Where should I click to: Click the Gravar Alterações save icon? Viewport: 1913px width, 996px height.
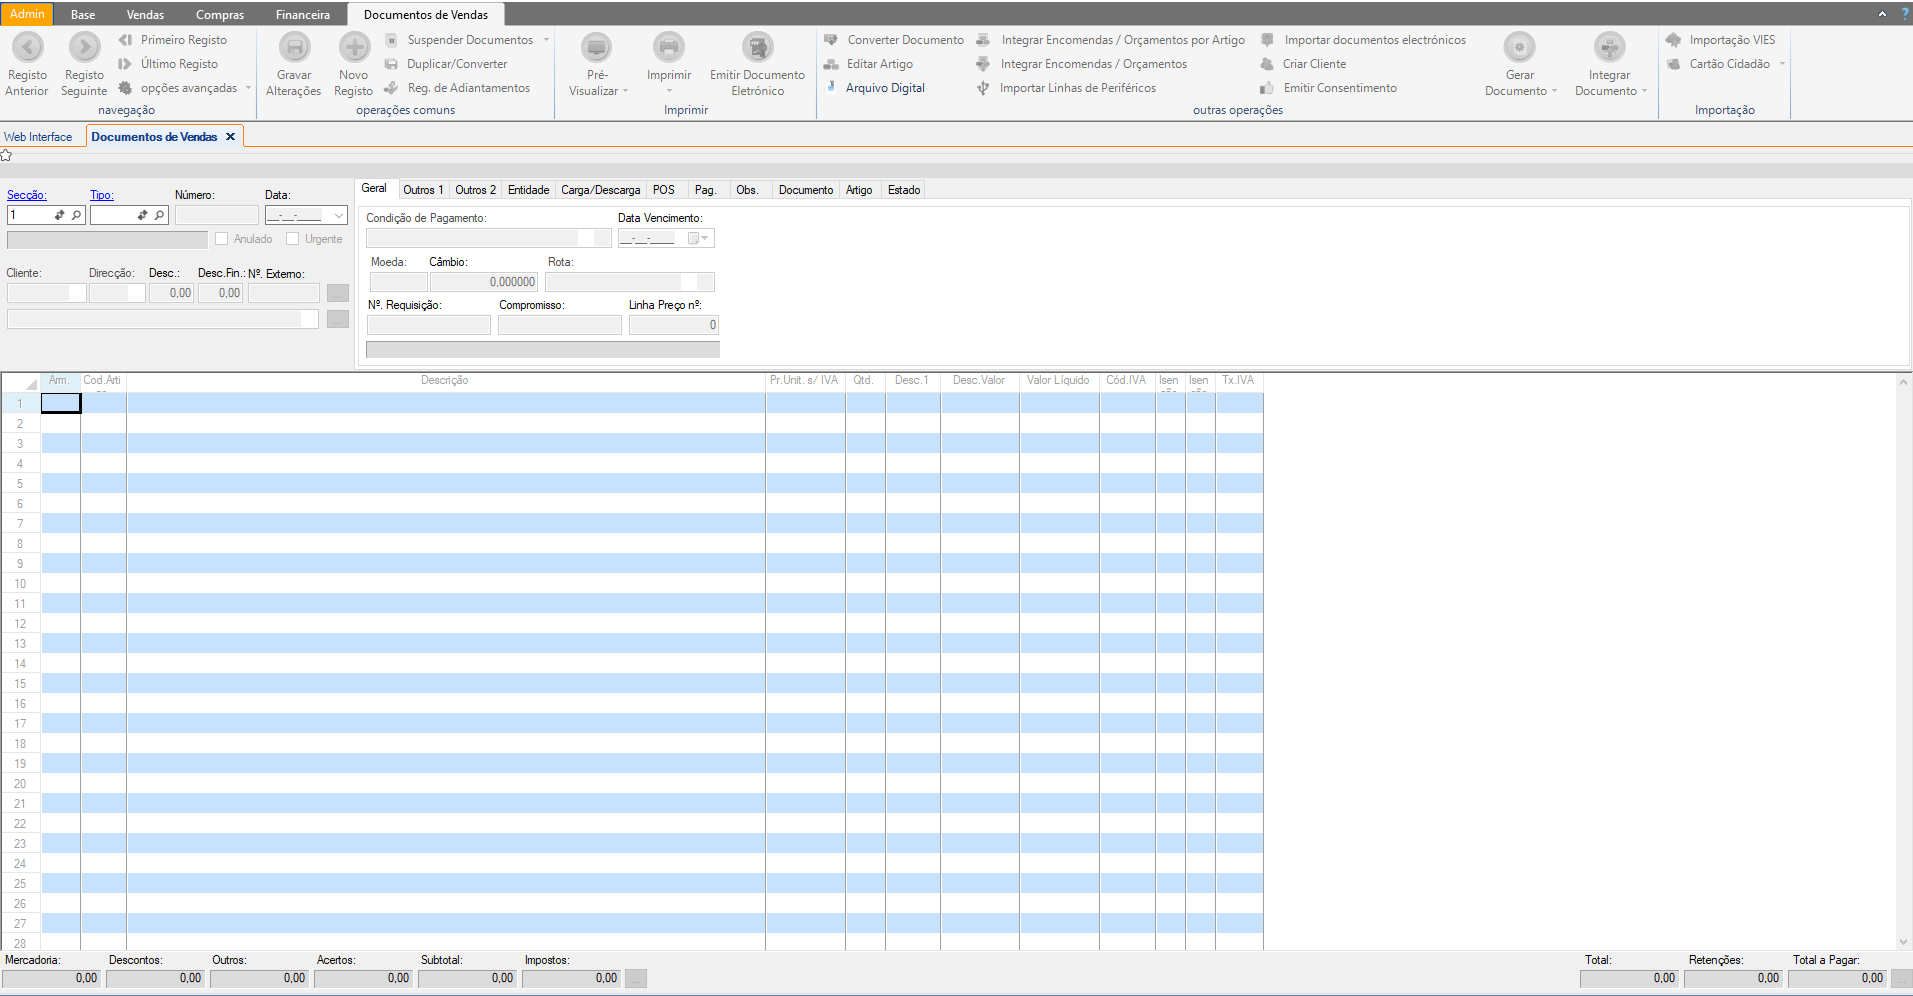point(294,48)
